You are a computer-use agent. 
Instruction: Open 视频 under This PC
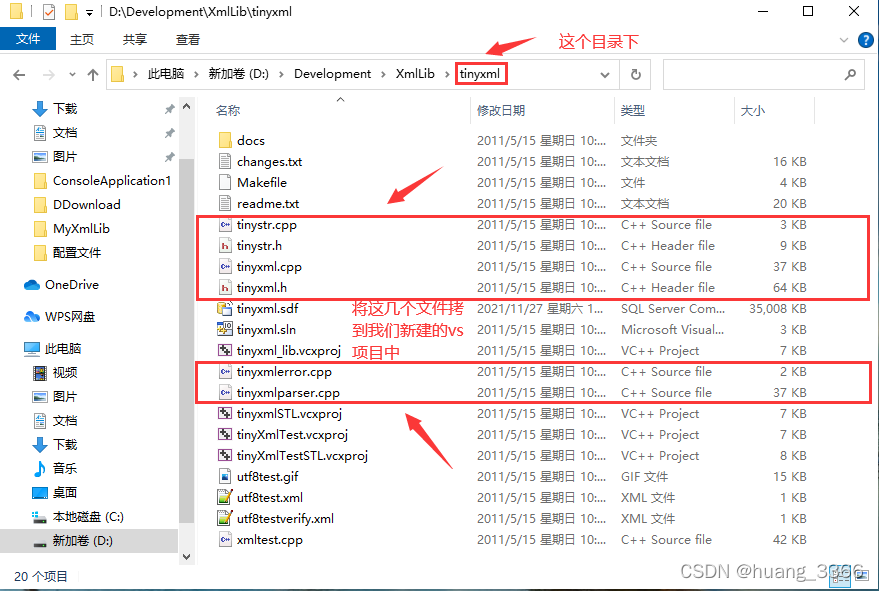[54, 373]
